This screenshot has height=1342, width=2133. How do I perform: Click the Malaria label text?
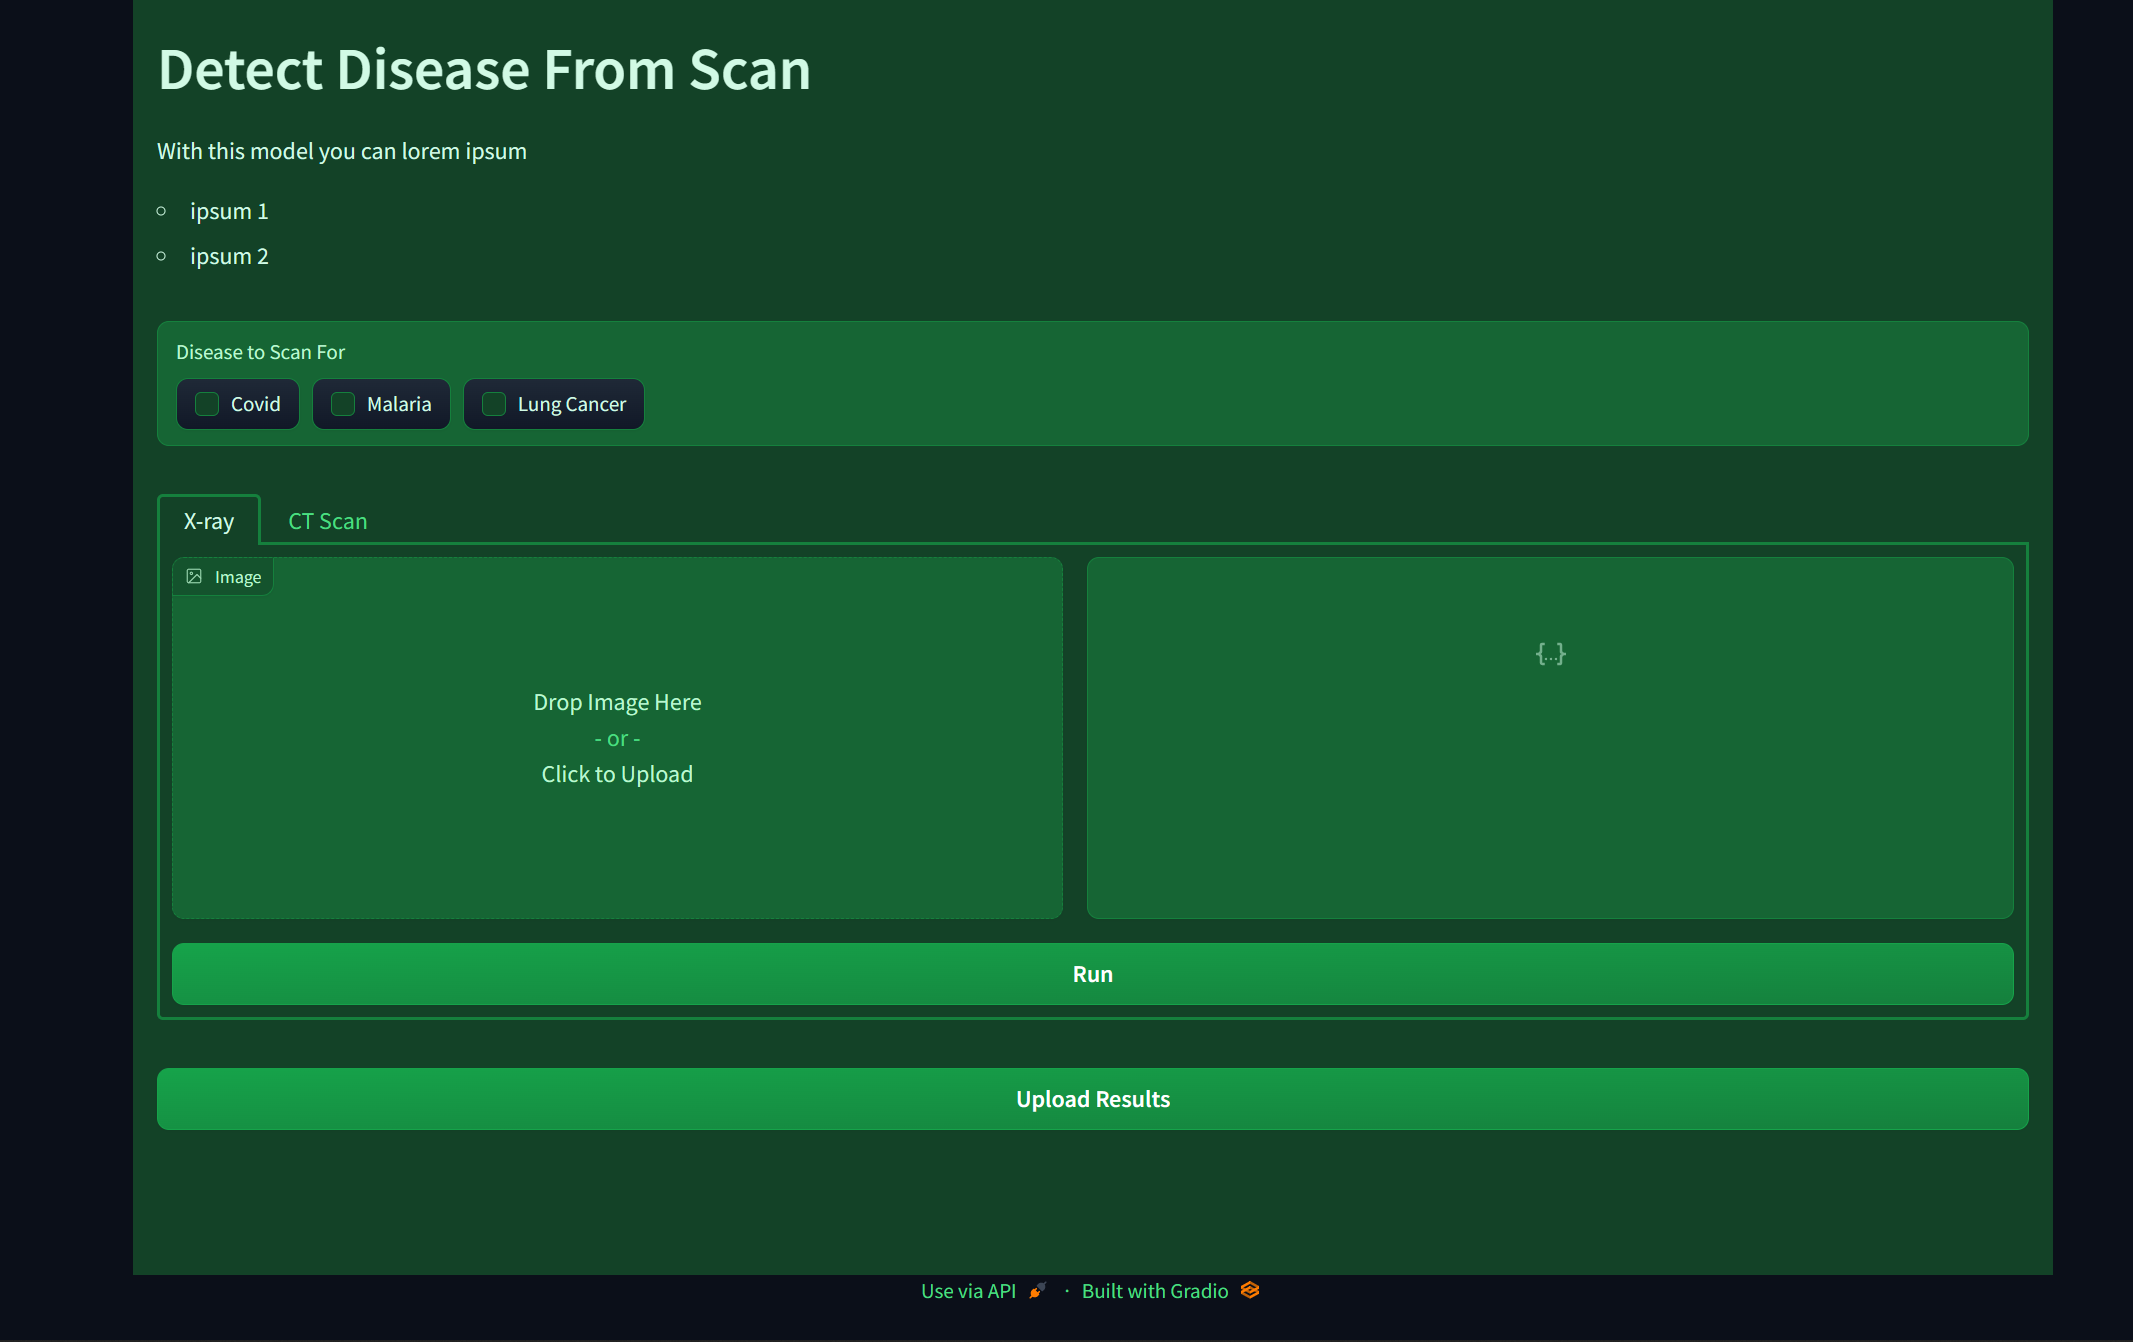(399, 404)
